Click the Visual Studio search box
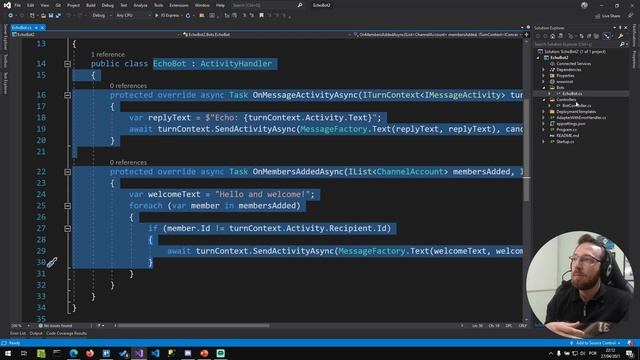 [267, 5]
